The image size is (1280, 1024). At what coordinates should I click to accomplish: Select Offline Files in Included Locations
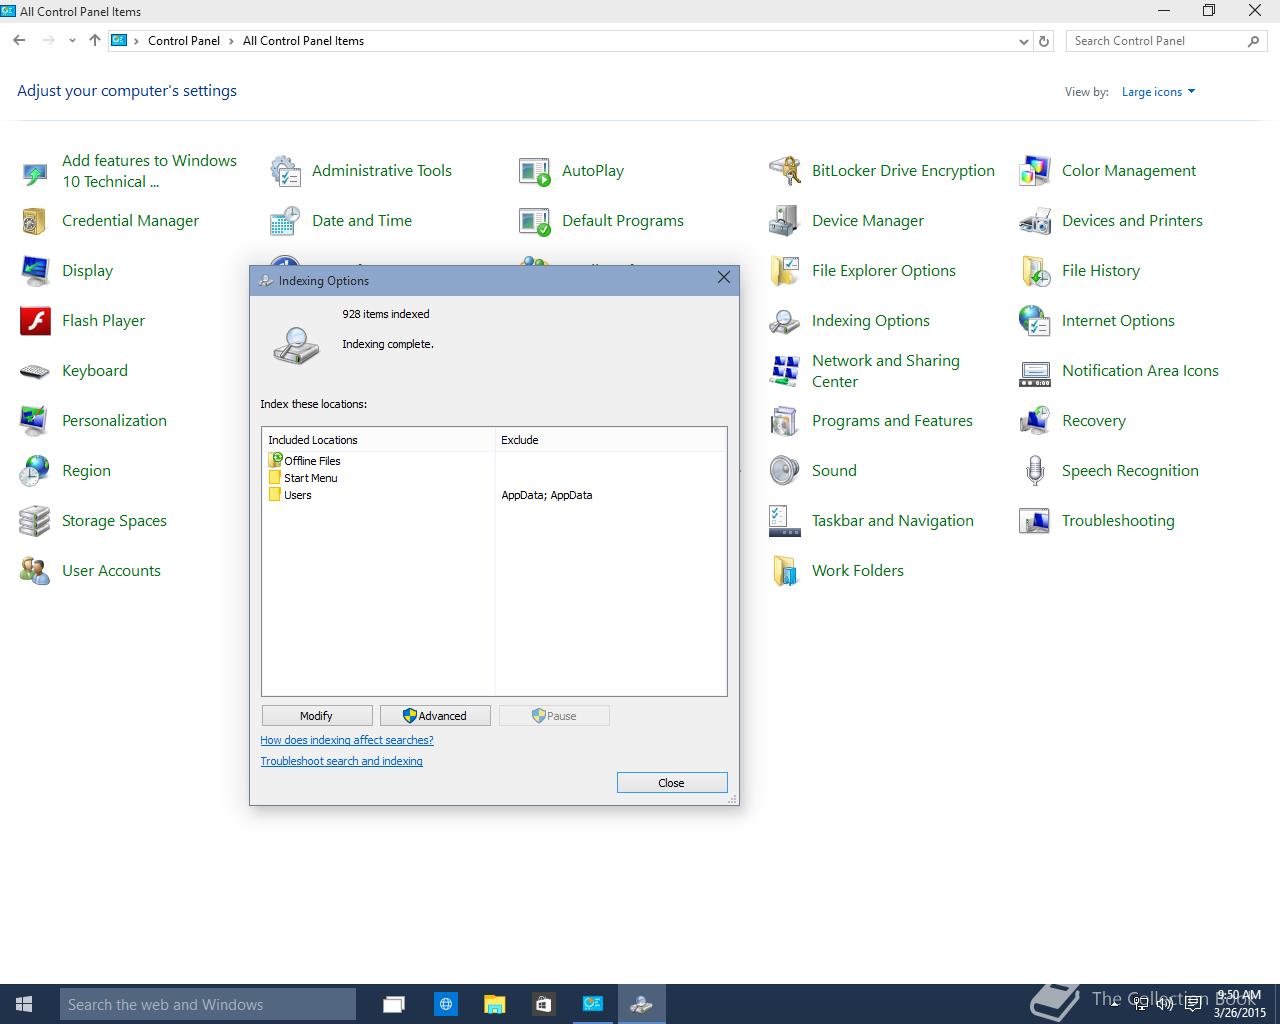tap(305, 461)
